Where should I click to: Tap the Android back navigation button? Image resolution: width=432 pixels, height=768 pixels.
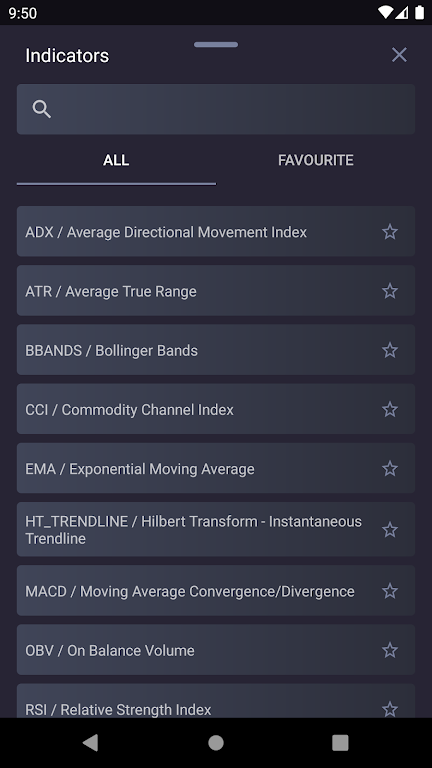pyautogui.click(x=91, y=743)
